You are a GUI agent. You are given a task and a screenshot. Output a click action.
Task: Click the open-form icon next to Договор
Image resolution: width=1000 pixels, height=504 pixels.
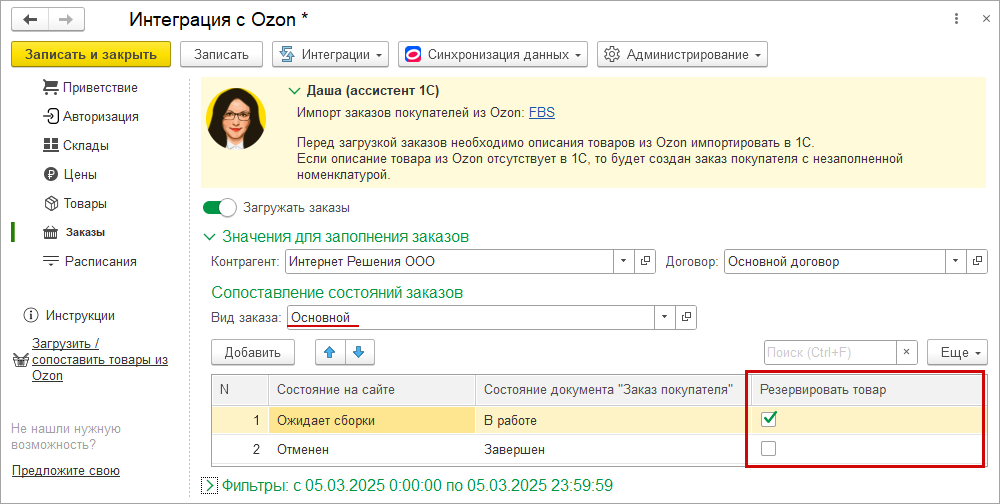[976, 261]
